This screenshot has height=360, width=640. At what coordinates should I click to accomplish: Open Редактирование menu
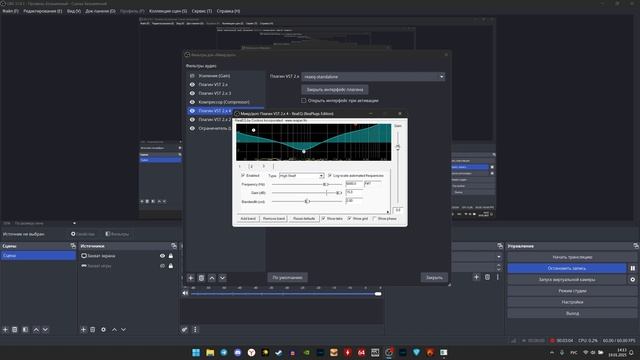point(43,11)
